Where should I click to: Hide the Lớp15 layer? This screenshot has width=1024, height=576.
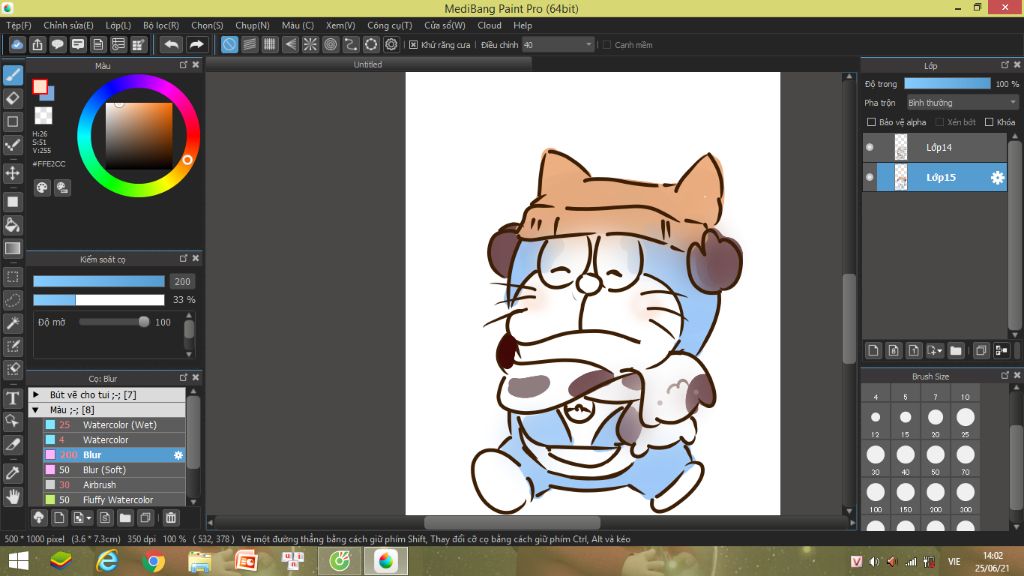[870, 178]
